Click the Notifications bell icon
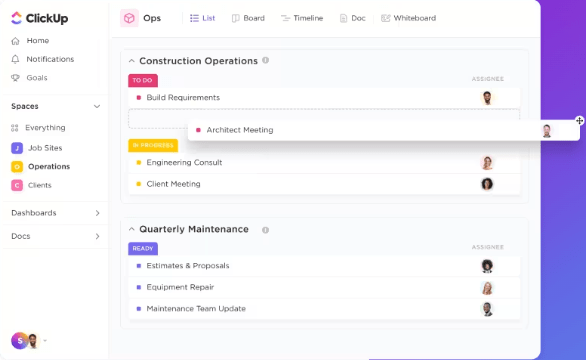The width and height of the screenshot is (586, 360). point(15,59)
